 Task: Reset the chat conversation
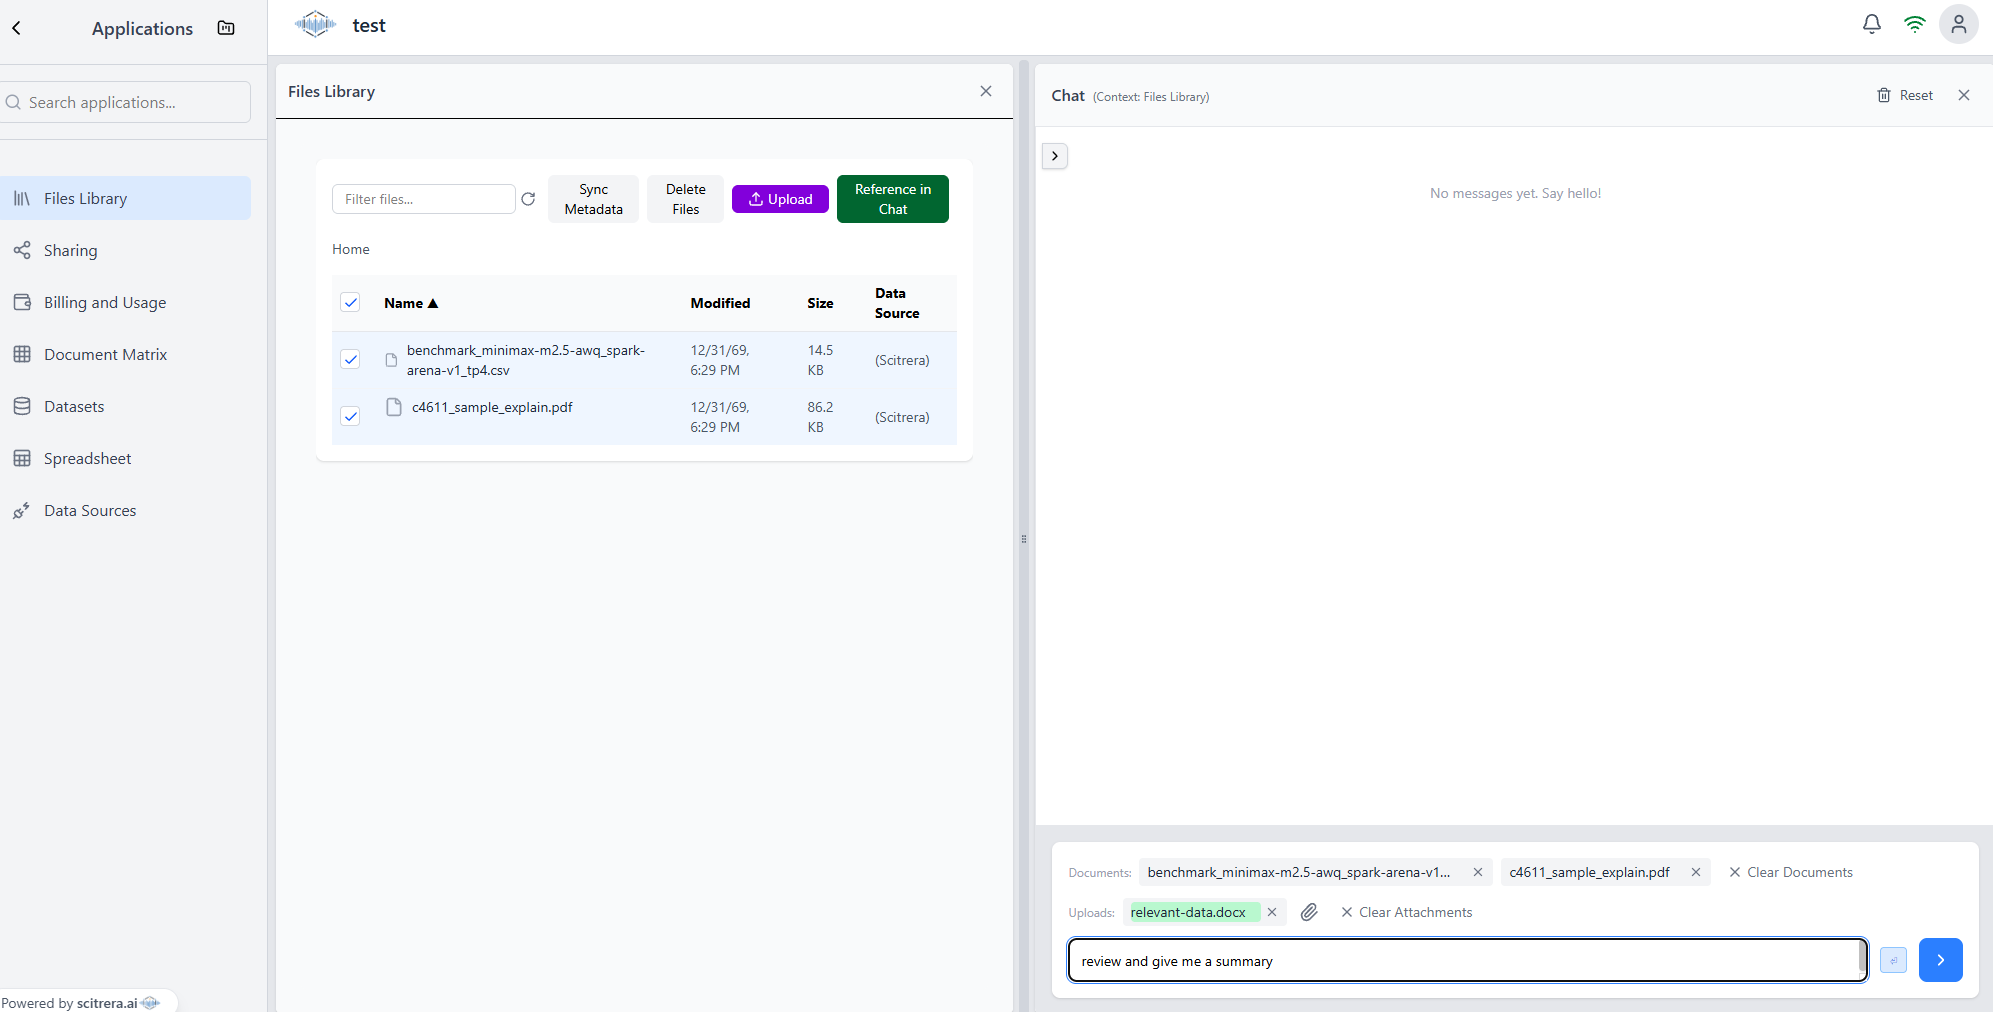(x=1905, y=95)
